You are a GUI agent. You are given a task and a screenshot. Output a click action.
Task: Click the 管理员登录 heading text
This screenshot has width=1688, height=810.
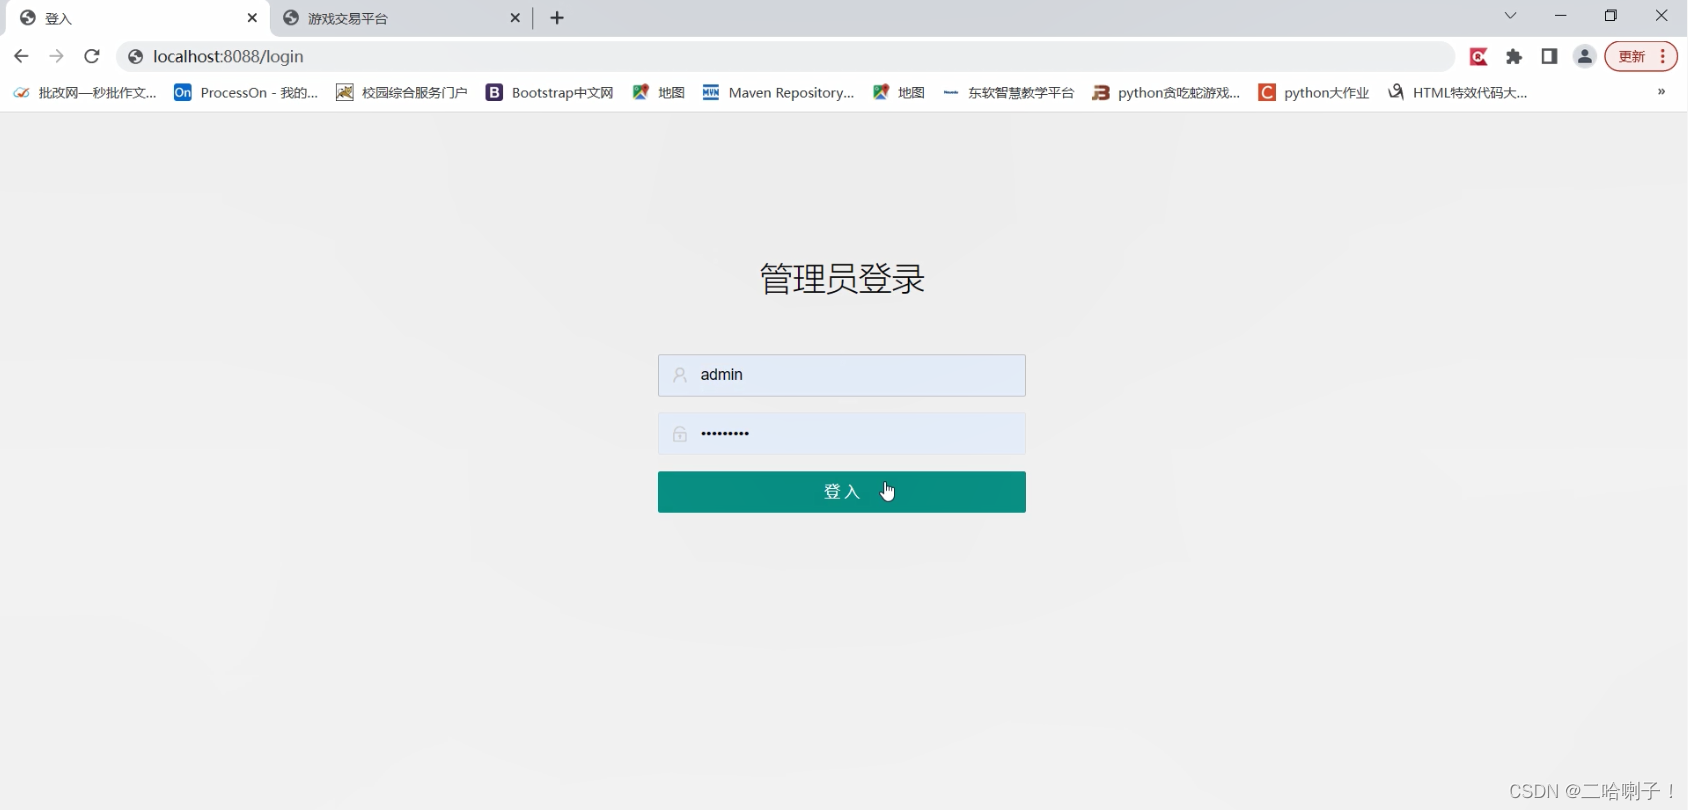tap(842, 279)
